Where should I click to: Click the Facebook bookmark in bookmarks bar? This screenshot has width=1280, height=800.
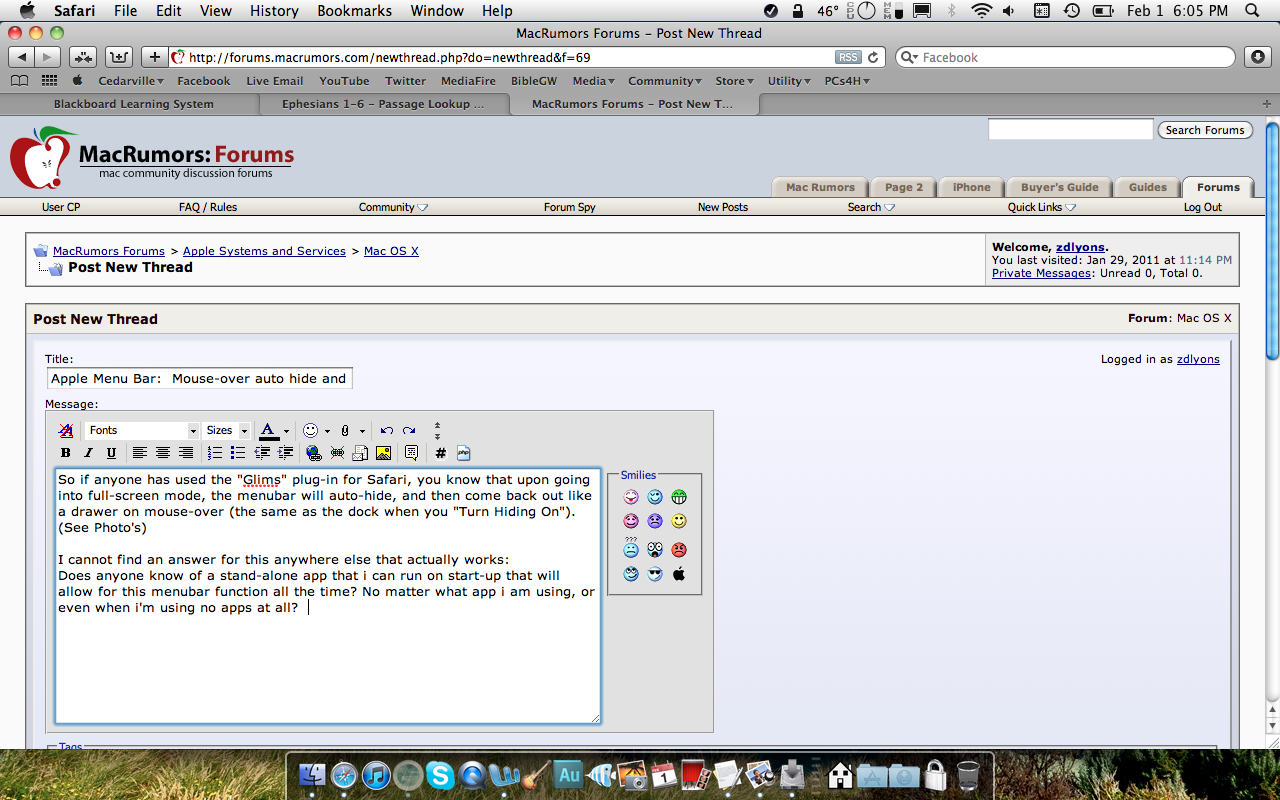(204, 81)
